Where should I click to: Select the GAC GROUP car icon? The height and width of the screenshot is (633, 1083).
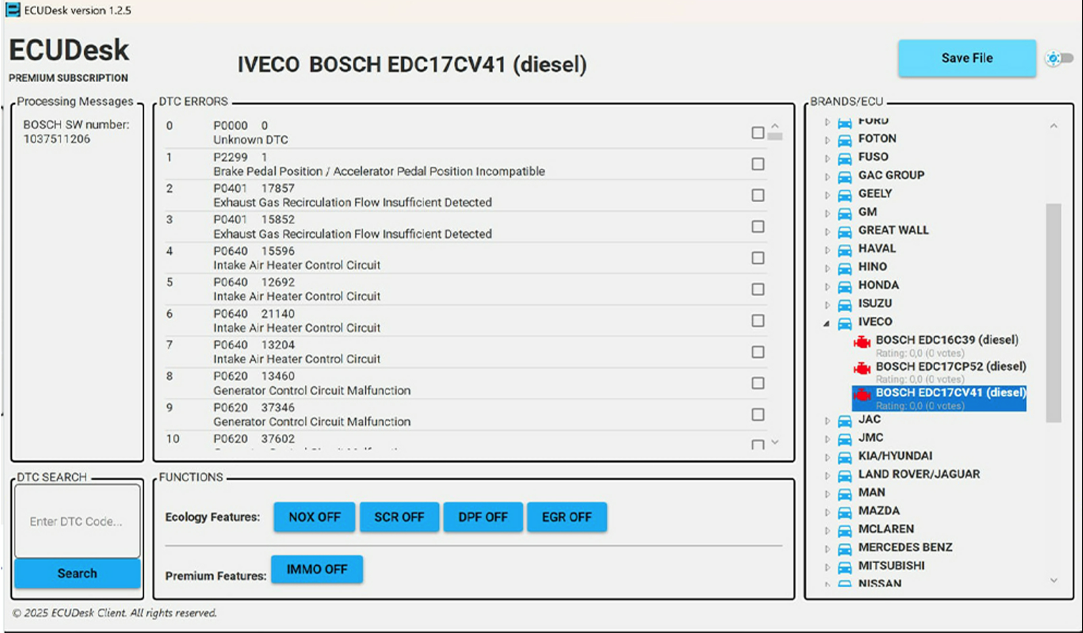[x=845, y=176]
